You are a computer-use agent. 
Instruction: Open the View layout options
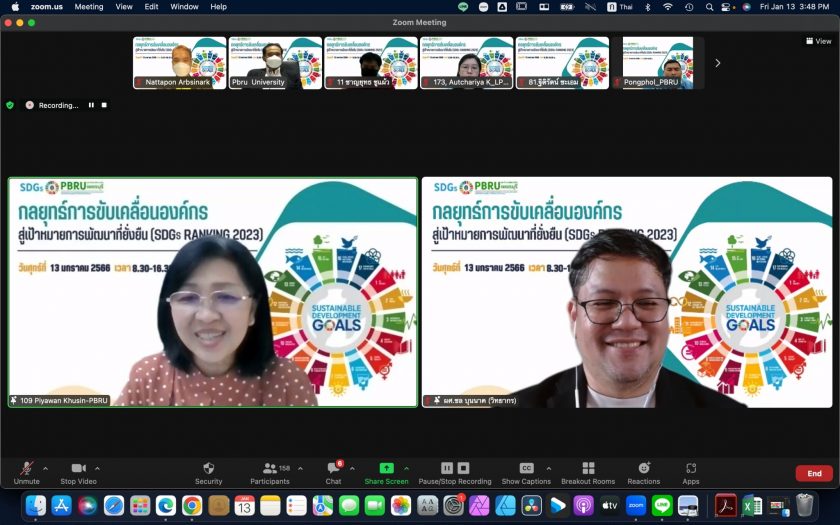click(x=818, y=41)
